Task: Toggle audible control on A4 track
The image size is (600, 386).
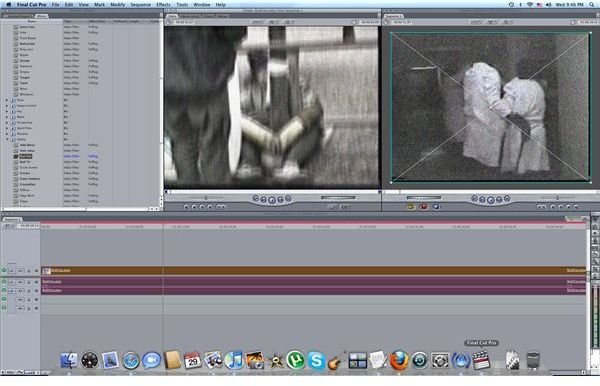Action: point(4,308)
